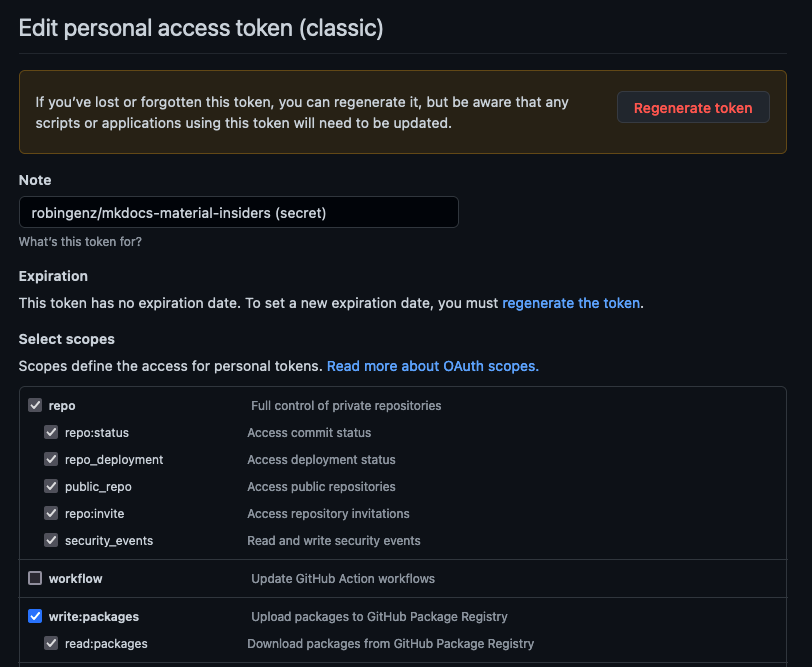Image resolution: width=812 pixels, height=667 pixels.
Task: Toggle the public_repo checkbox
Action: (51, 486)
